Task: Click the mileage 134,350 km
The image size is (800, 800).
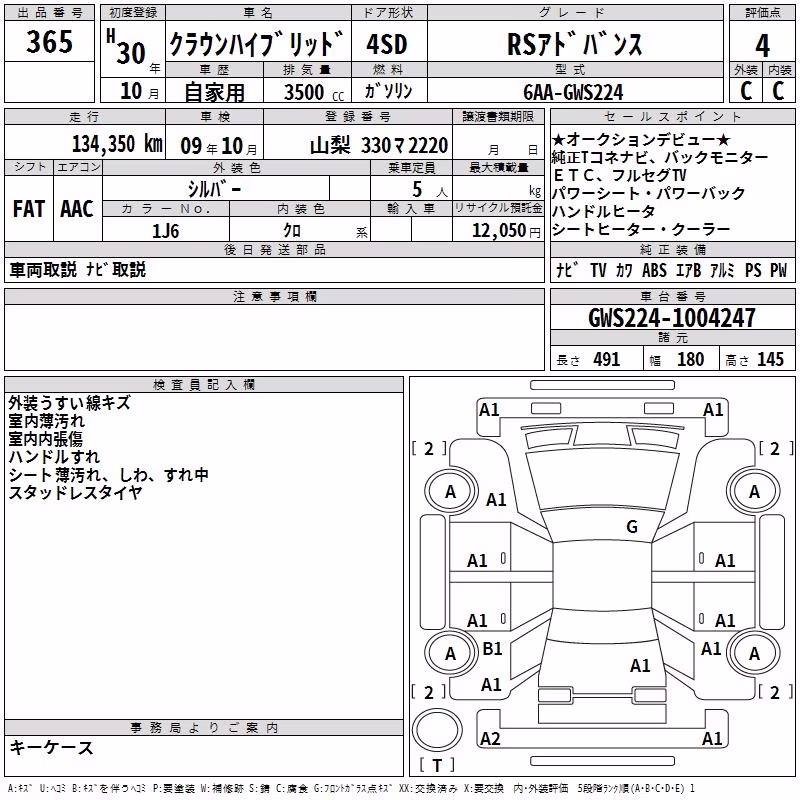Action: [117, 144]
